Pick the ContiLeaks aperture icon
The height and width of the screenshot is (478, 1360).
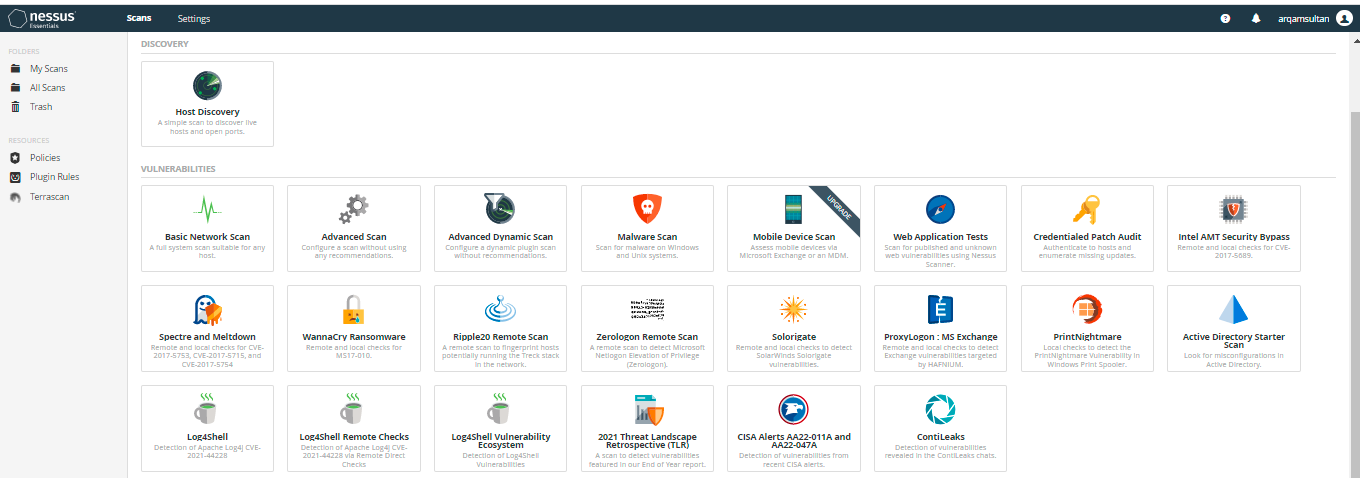(940, 409)
